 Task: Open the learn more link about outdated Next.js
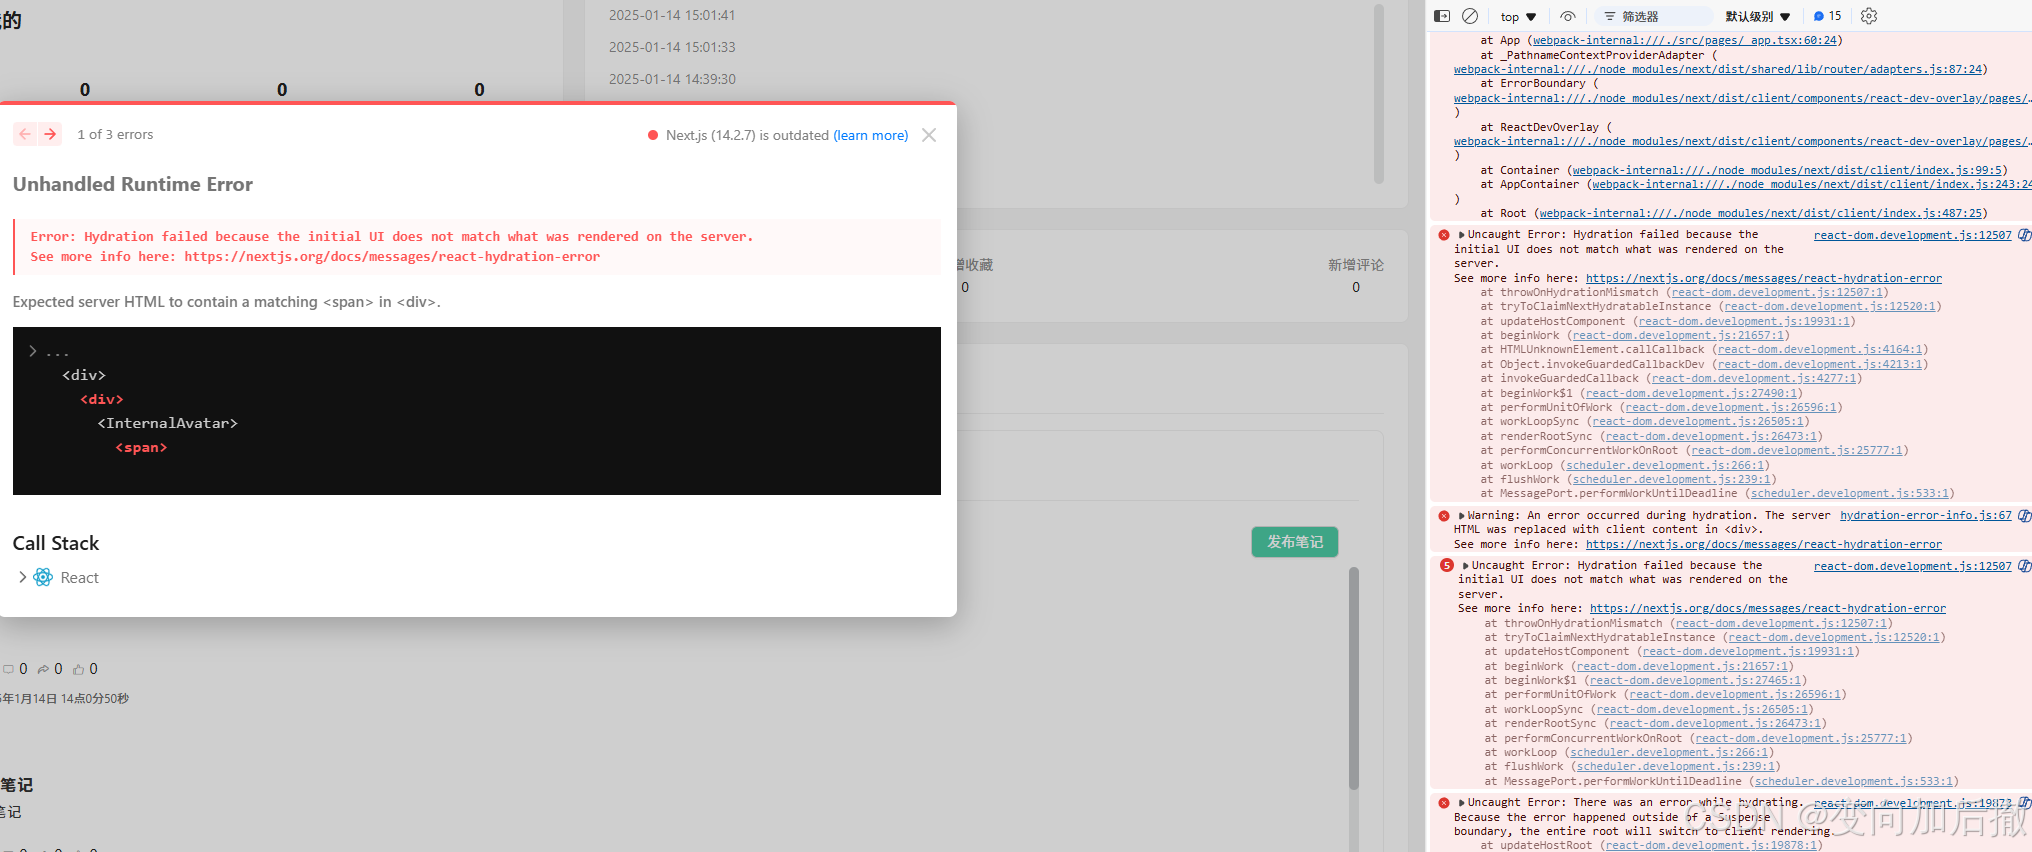(x=871, y=135)
